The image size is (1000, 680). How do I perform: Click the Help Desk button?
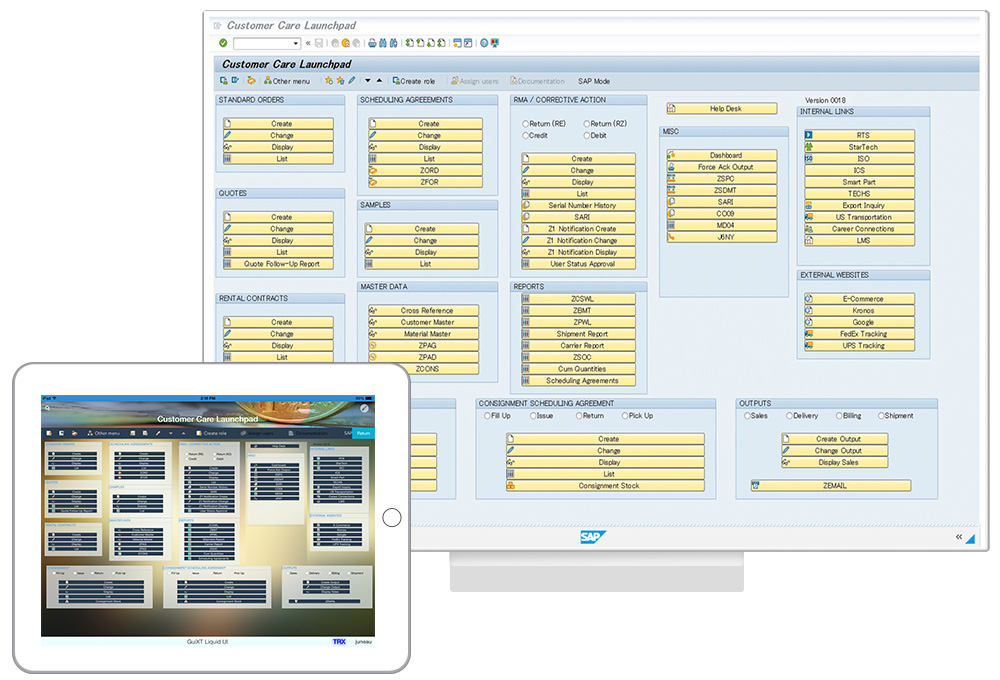click(x=721, y=109)
